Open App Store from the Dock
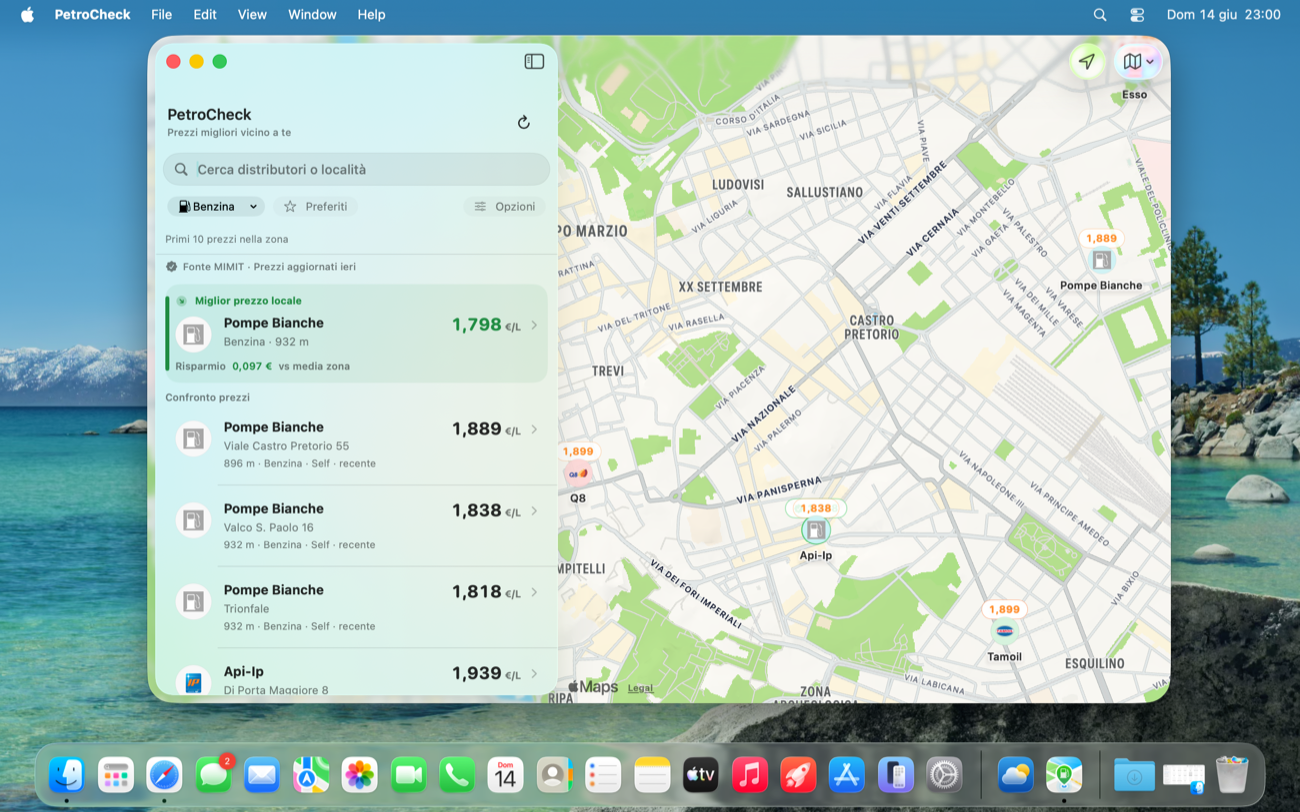The height and width of the screenshot is (812, 1300). click(x=847, y=775)
